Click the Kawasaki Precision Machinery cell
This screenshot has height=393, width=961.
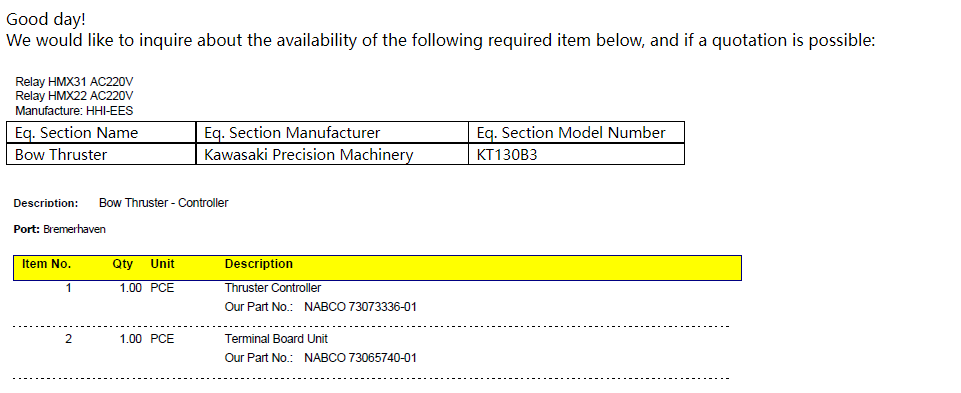(332, 154)
